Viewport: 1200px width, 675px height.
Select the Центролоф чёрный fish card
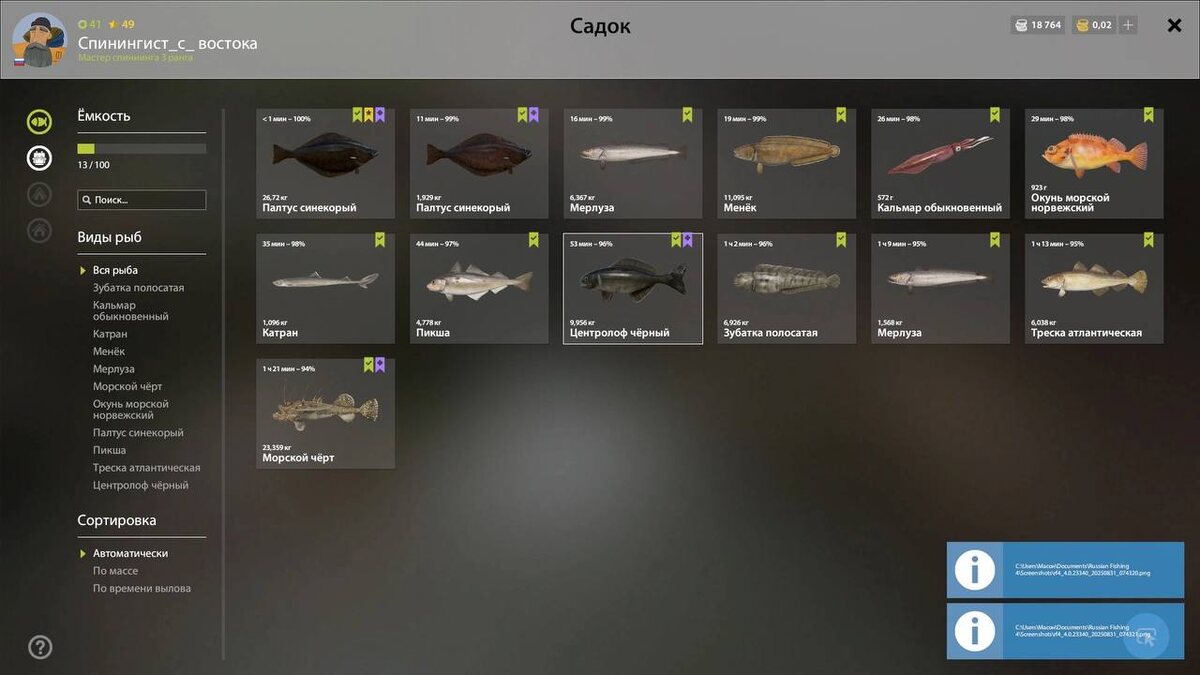[x=633, y=289]
